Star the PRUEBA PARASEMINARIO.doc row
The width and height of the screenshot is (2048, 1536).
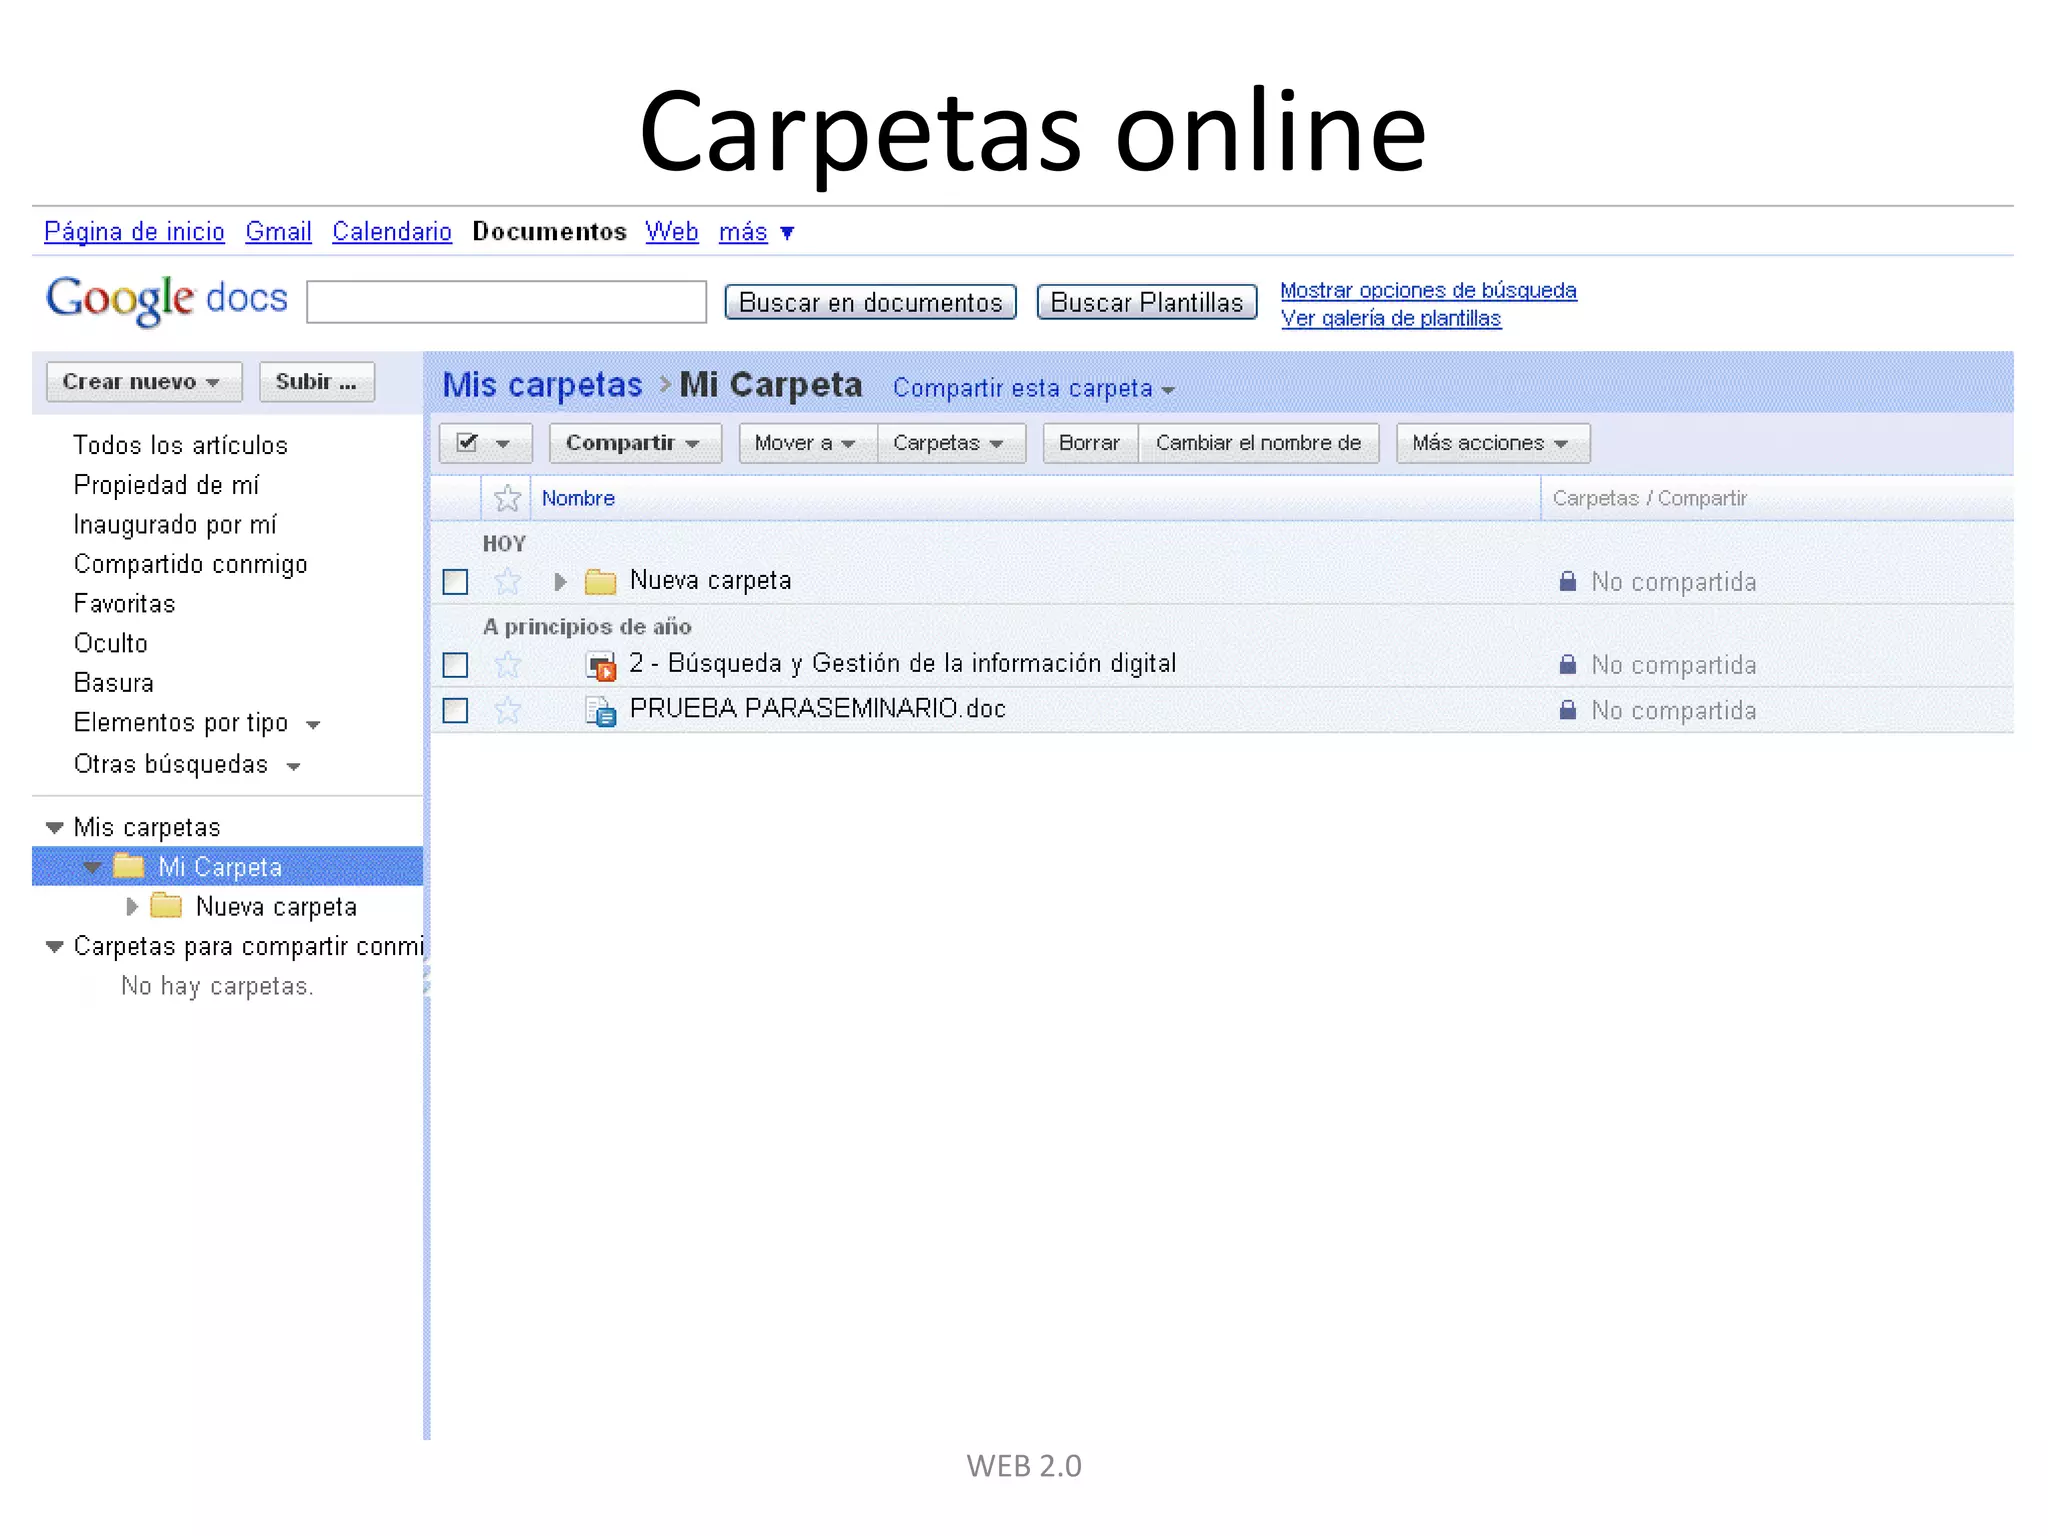click(508, 710)
